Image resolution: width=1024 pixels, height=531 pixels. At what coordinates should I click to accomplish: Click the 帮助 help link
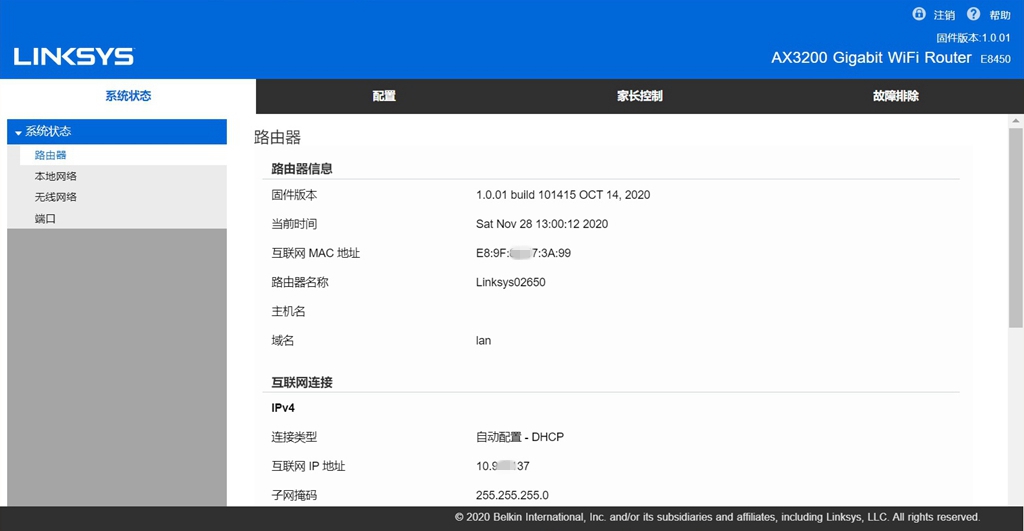point(1000,15)
